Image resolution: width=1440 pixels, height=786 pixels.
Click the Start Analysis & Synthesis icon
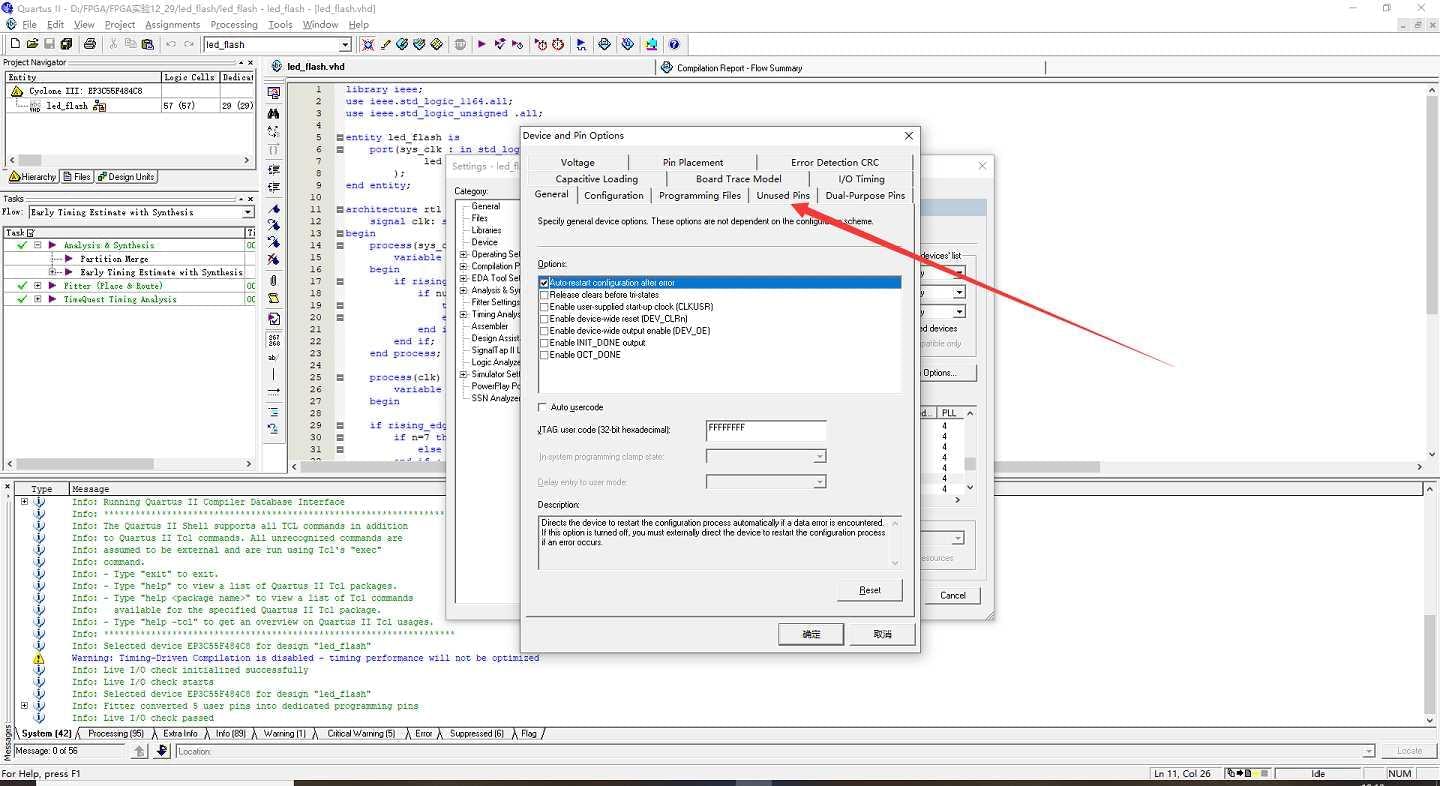(498, 44)
